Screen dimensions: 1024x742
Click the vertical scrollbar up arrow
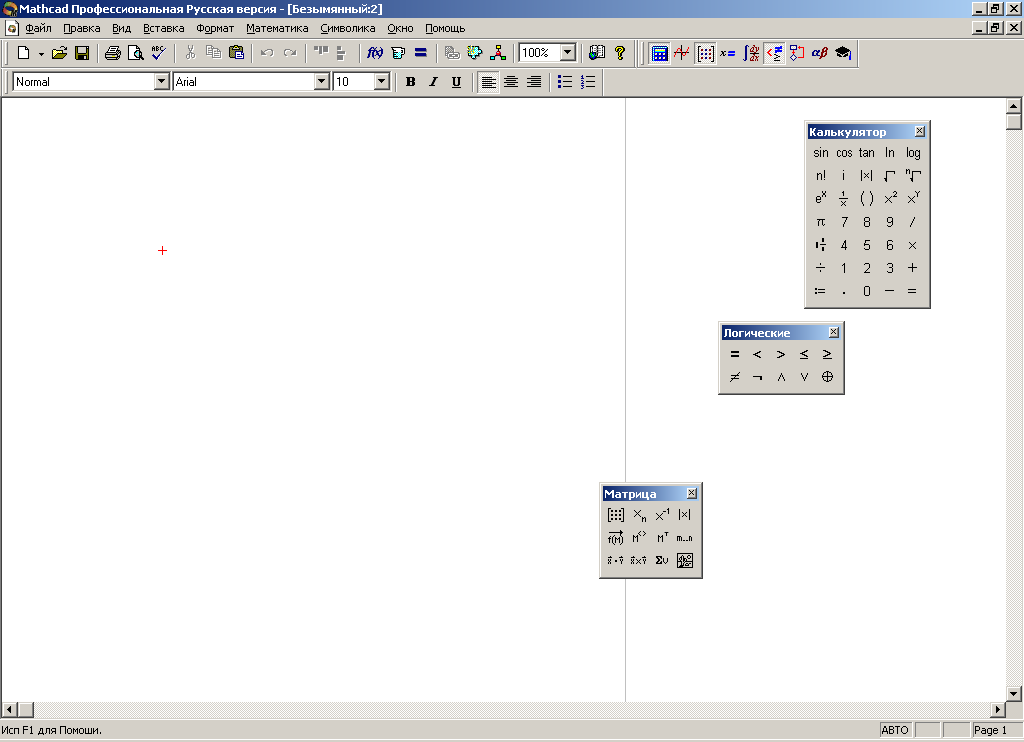tap(1014, 106)
